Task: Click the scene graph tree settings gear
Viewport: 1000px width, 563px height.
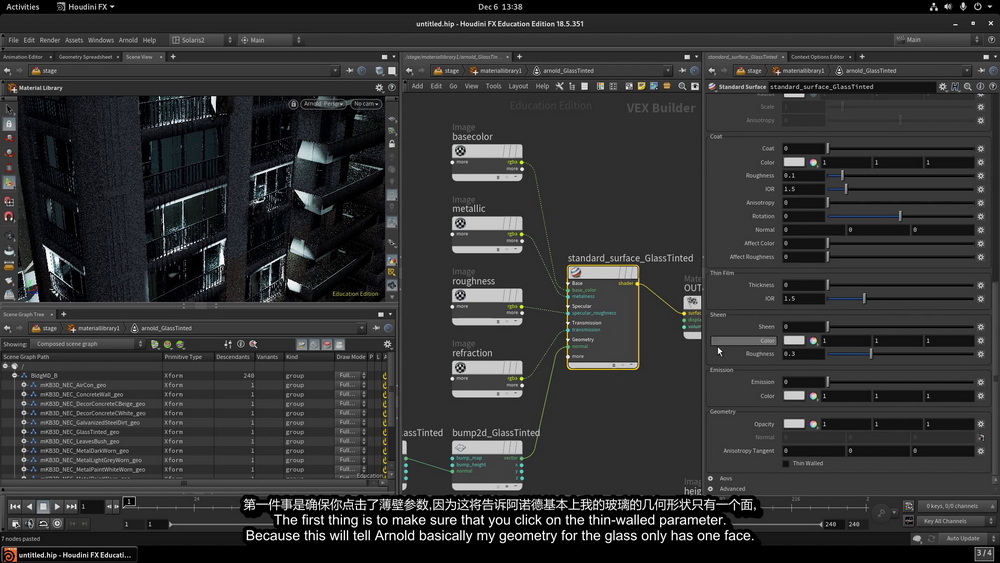Action: tap(387, 344)
